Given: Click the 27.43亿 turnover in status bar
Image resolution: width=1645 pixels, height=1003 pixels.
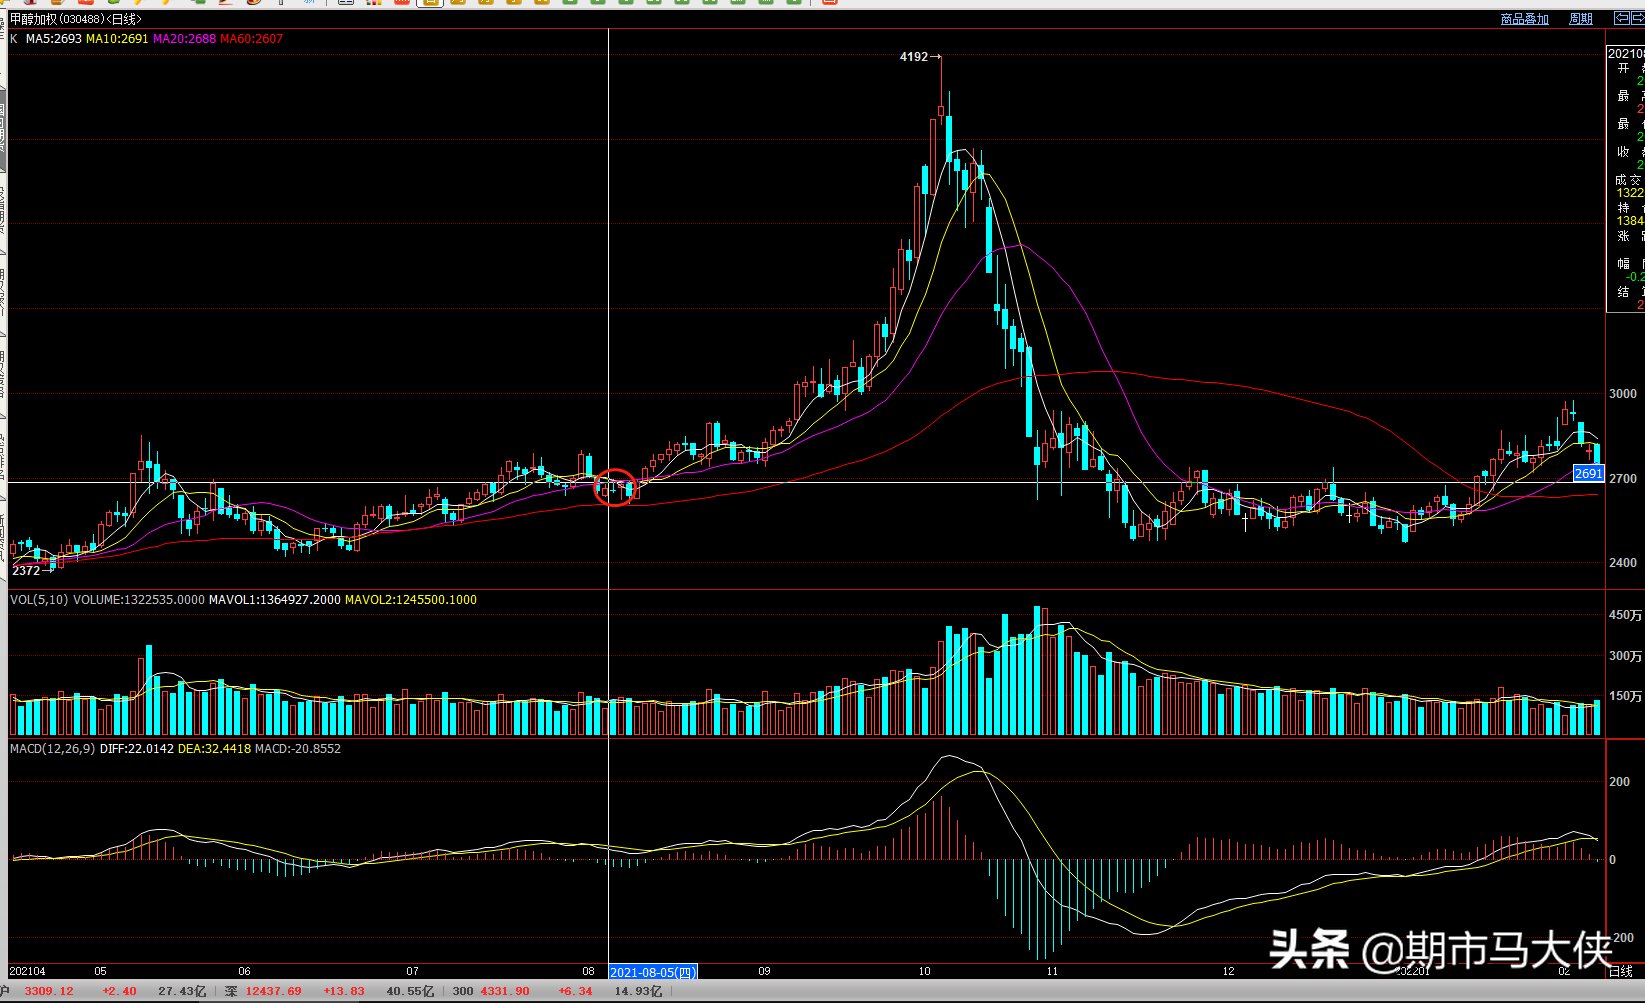Looking at the screenshot, I should 182,991.
